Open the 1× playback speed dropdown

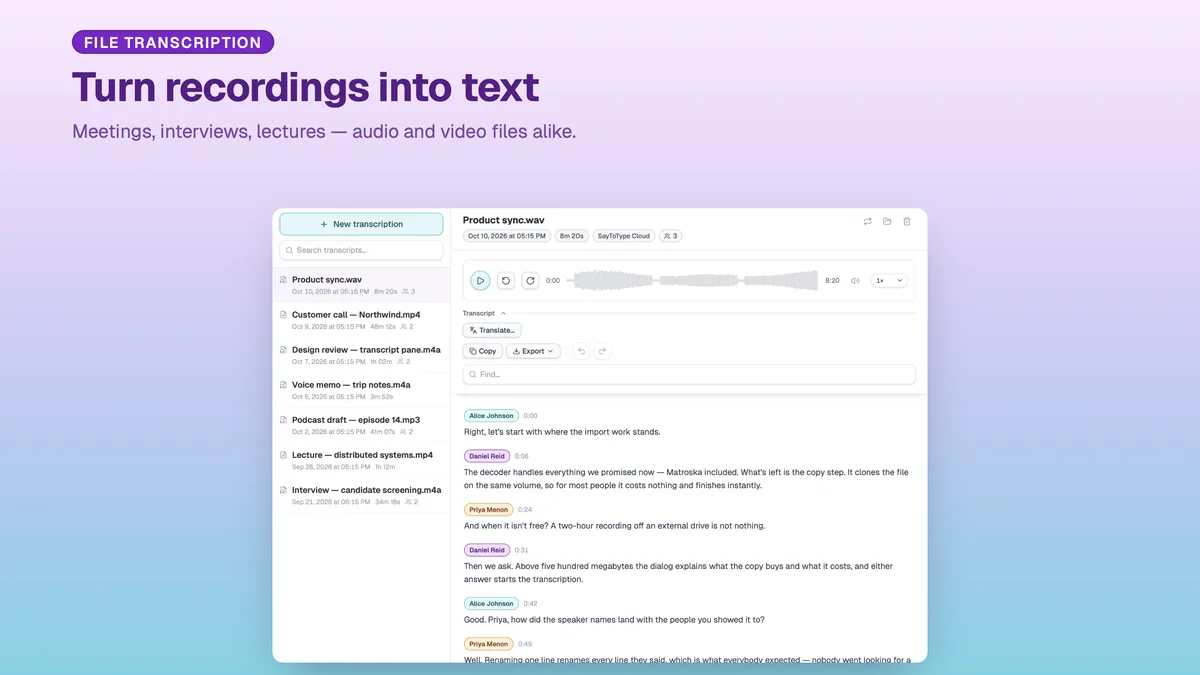point(889,281)
